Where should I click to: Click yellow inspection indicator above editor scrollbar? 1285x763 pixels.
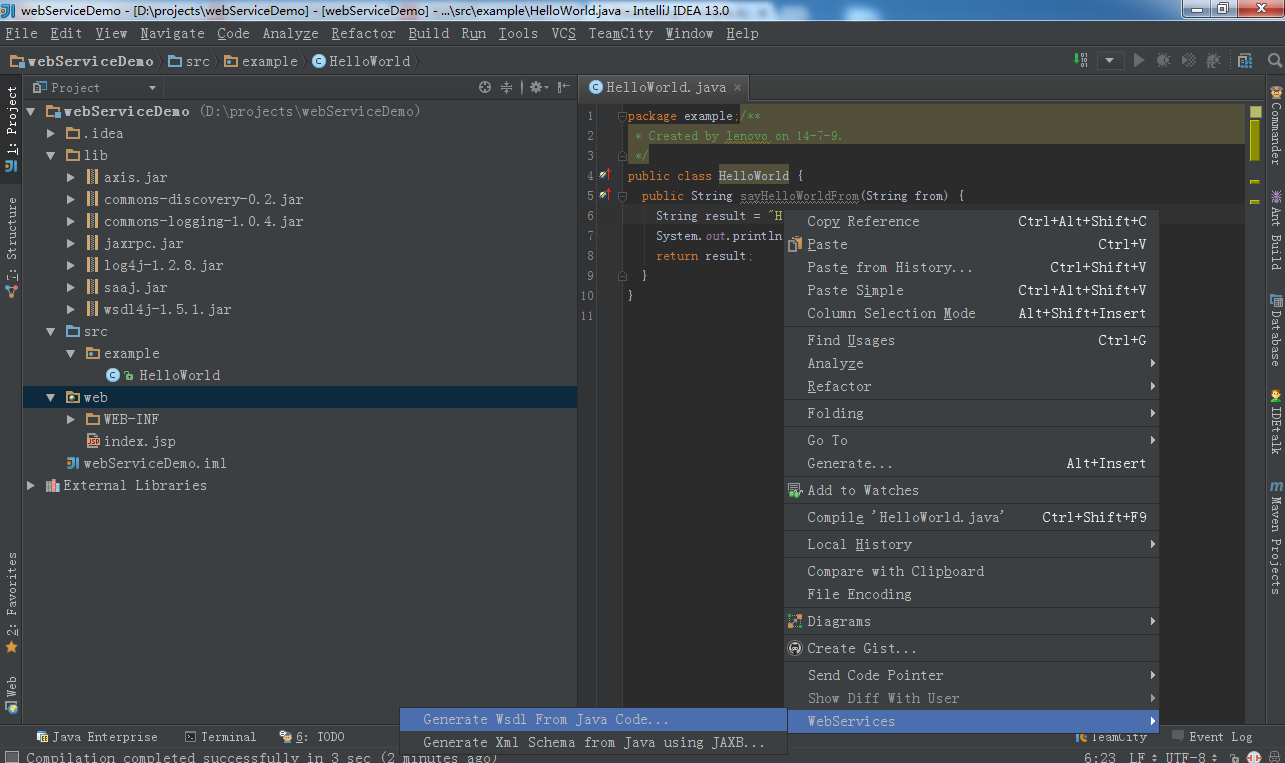[1256, 112]
